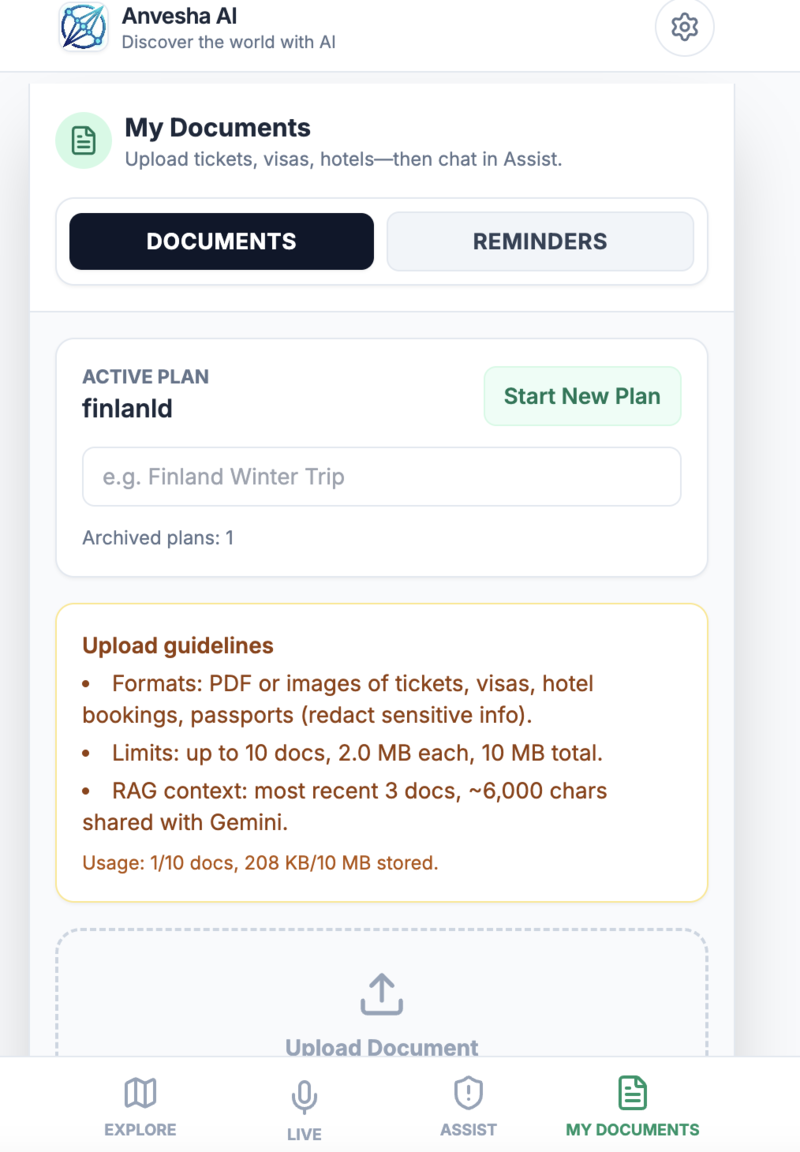This screenshot has height=1152, width=800.
Task: Focus the Finland Winter Trip input field
Action: pyautogui.click(x=381, y=477)
